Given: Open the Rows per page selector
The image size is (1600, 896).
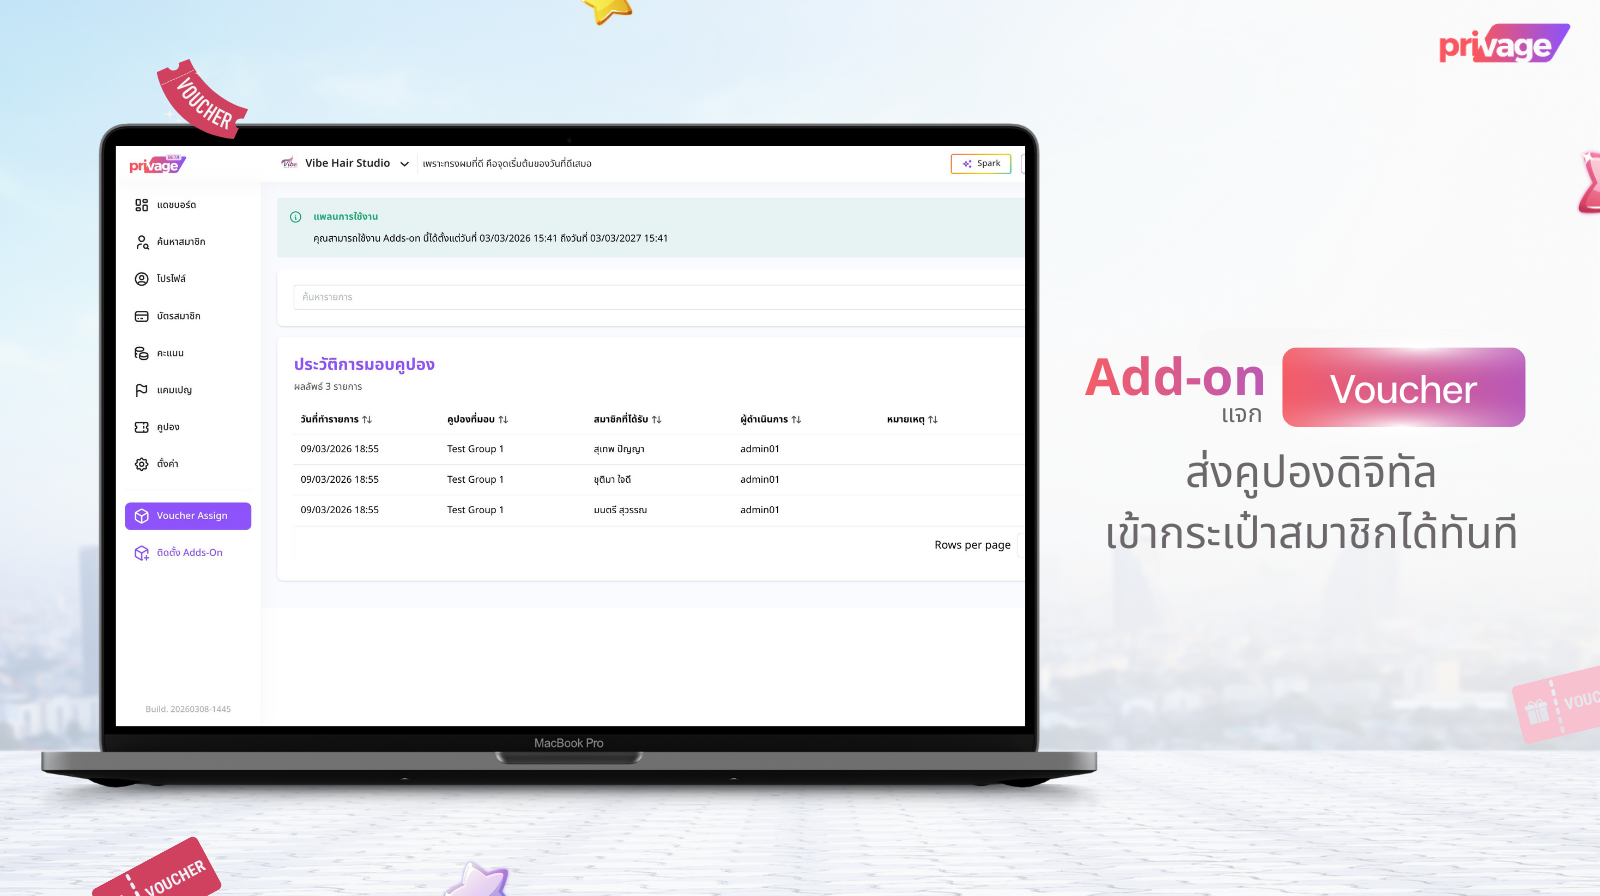Looking at the screenshot, I should pos(972,545).
